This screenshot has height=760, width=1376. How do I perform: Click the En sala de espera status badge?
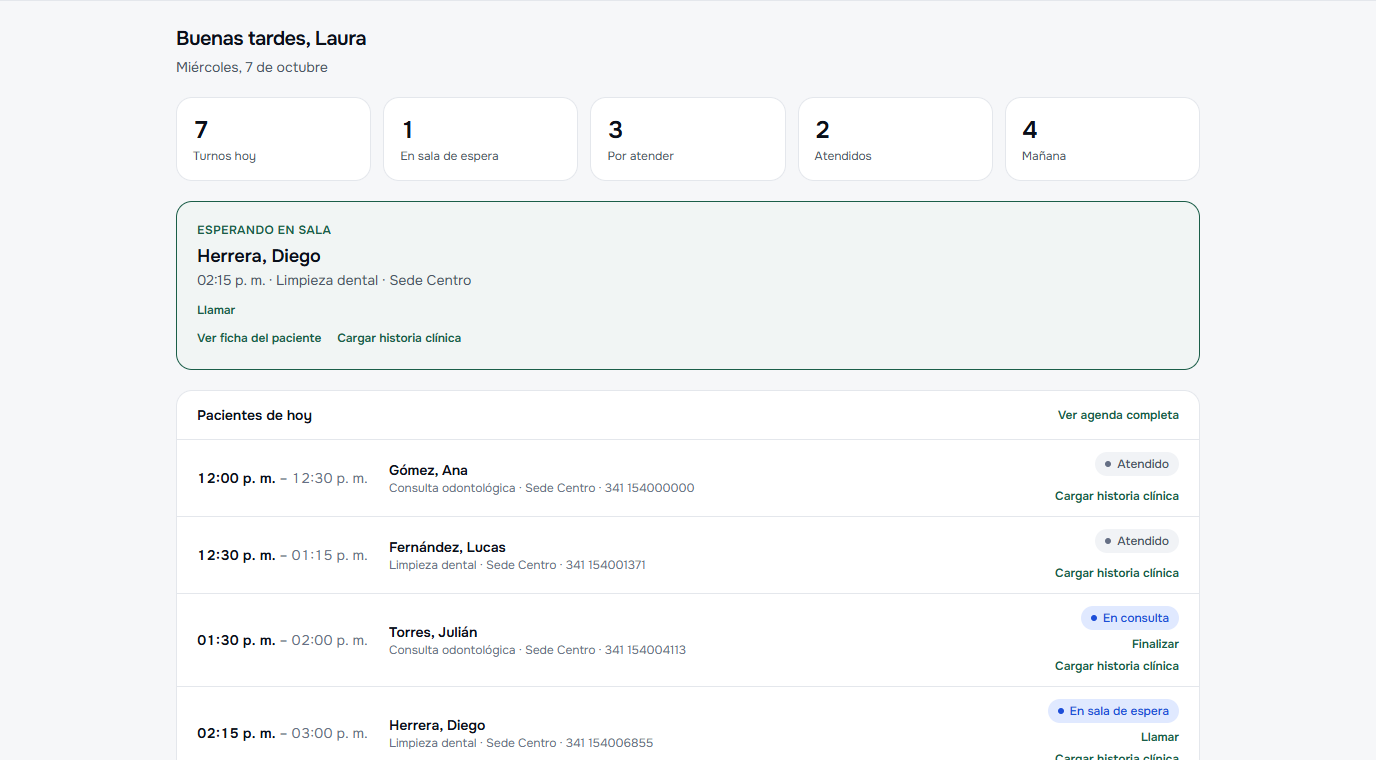pyautogui.click(x=1113, y=711)
